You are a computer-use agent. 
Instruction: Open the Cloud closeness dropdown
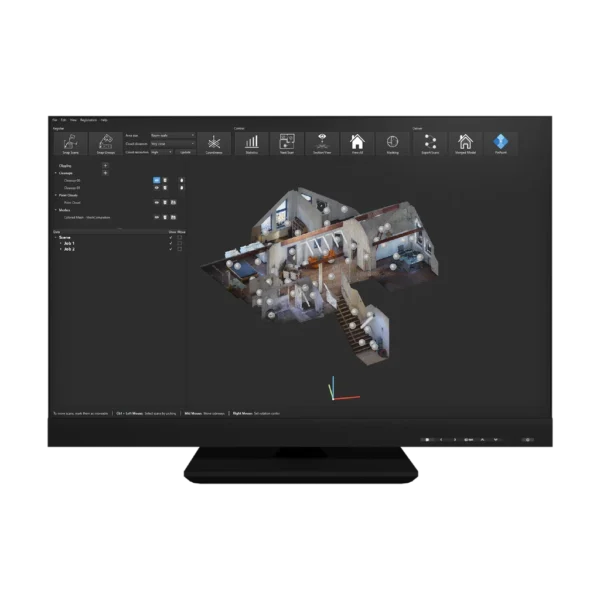173,144
